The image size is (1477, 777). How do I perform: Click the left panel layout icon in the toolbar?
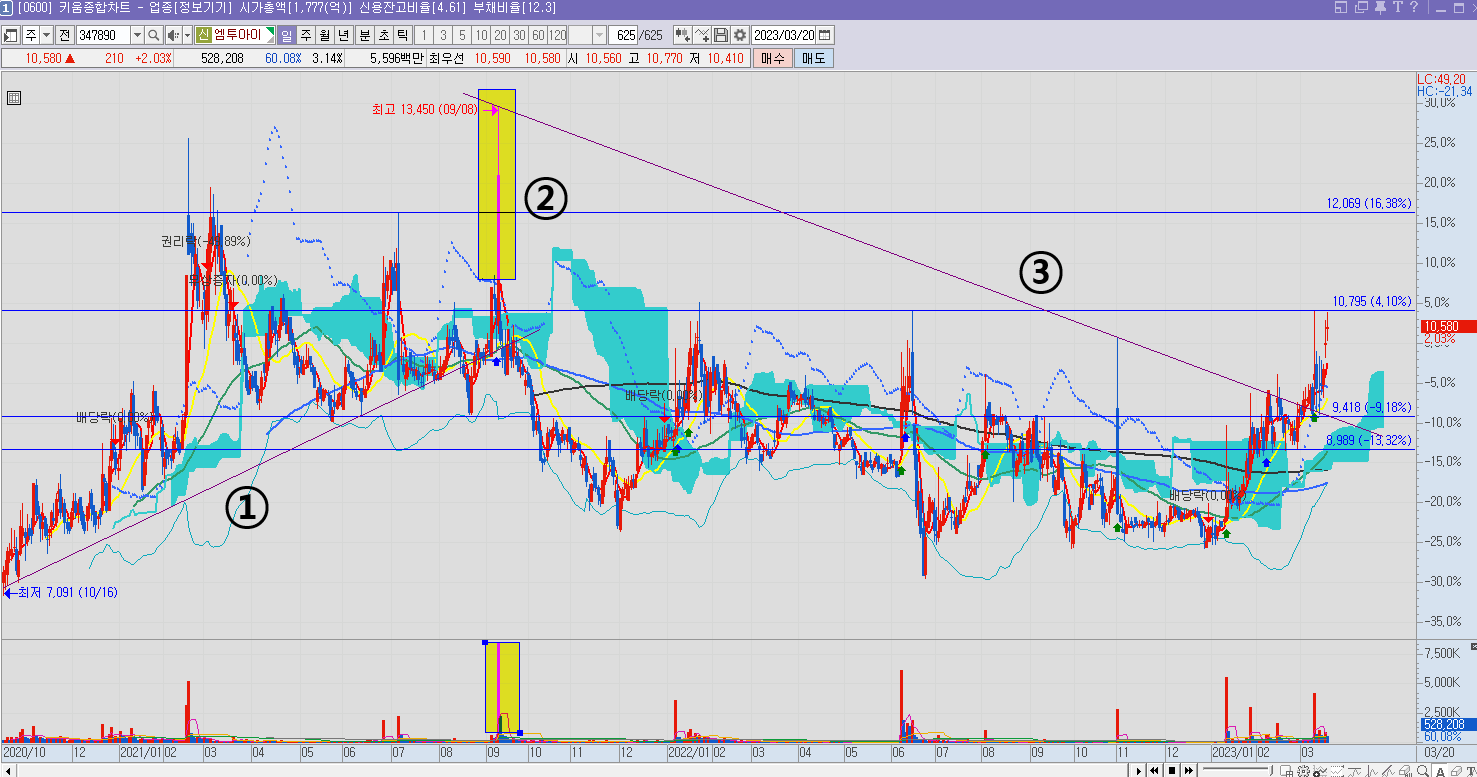10,35
